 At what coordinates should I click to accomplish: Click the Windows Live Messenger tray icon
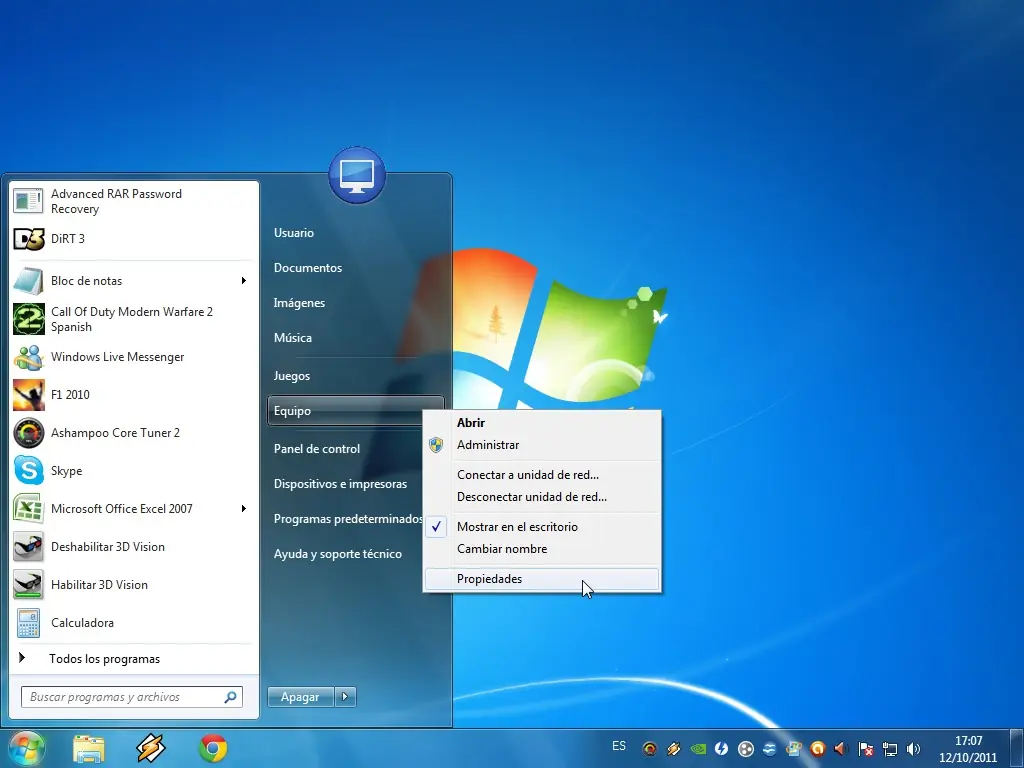pos(793,749)
